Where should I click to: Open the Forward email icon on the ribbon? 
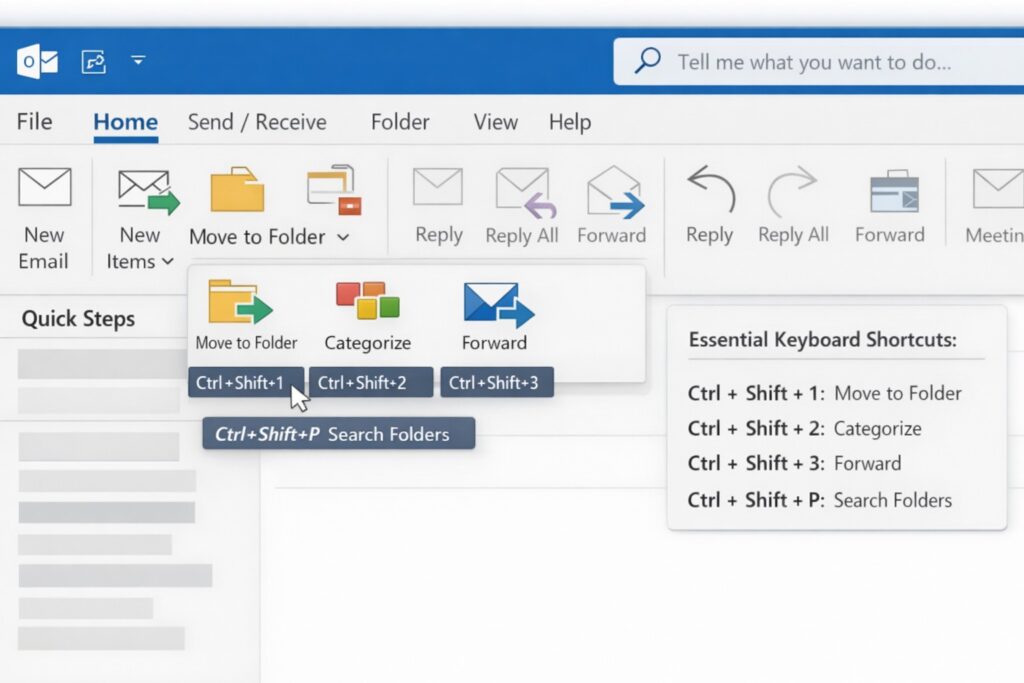pos(611,190)
